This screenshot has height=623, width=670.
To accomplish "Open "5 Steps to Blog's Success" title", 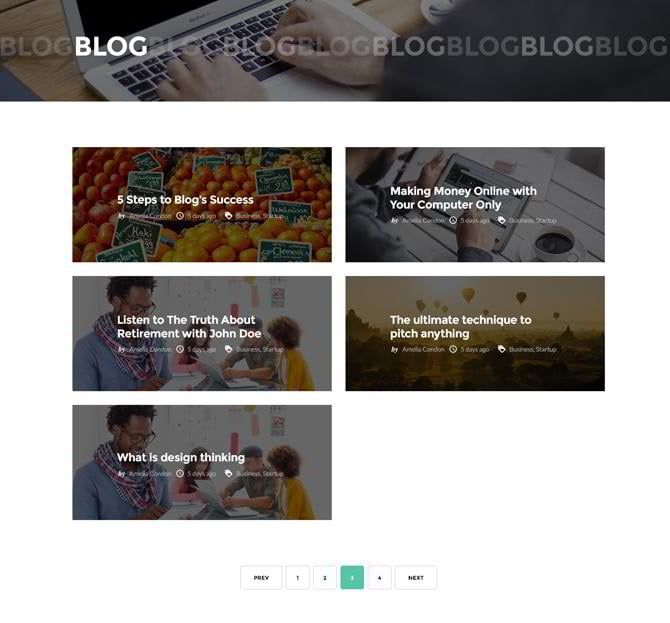I will [x=185, y=200].
